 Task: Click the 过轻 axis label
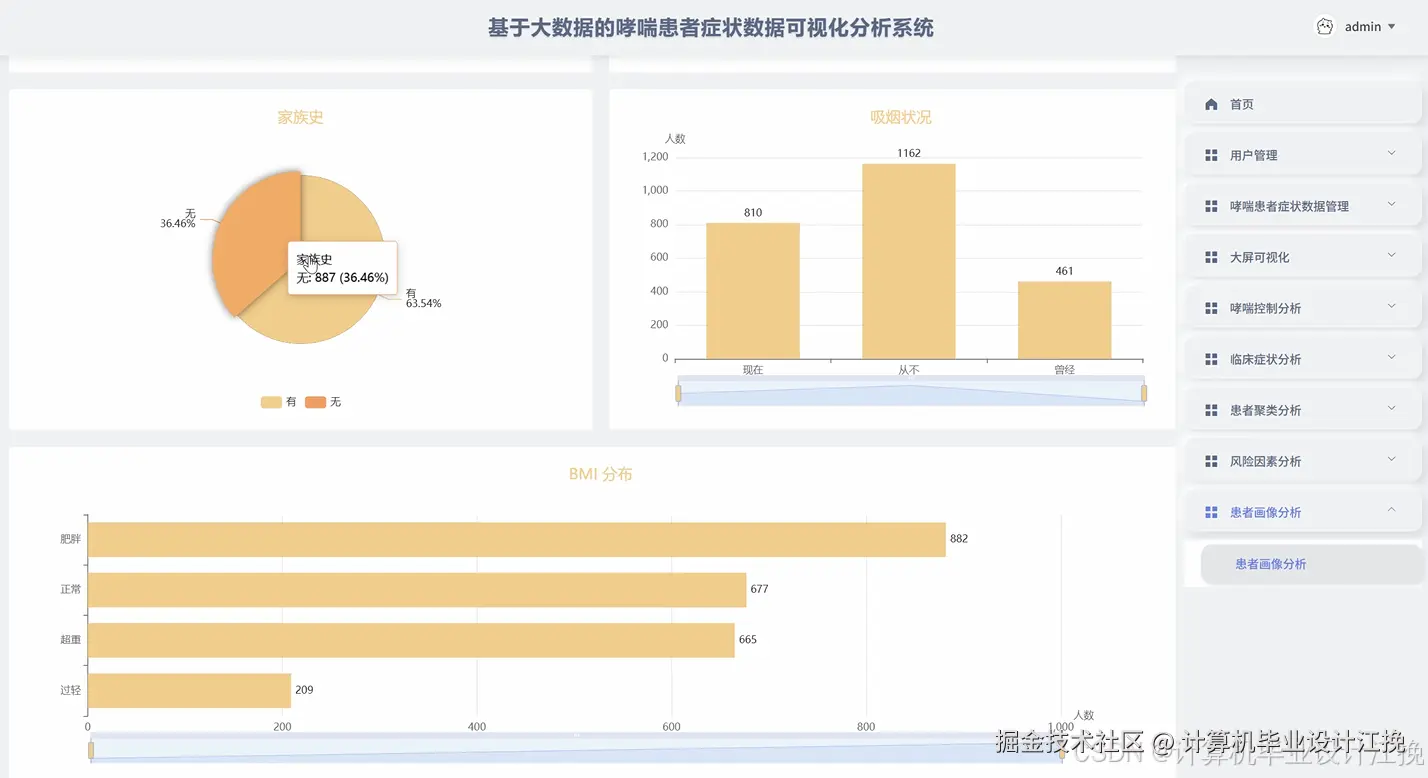(70, 690)
